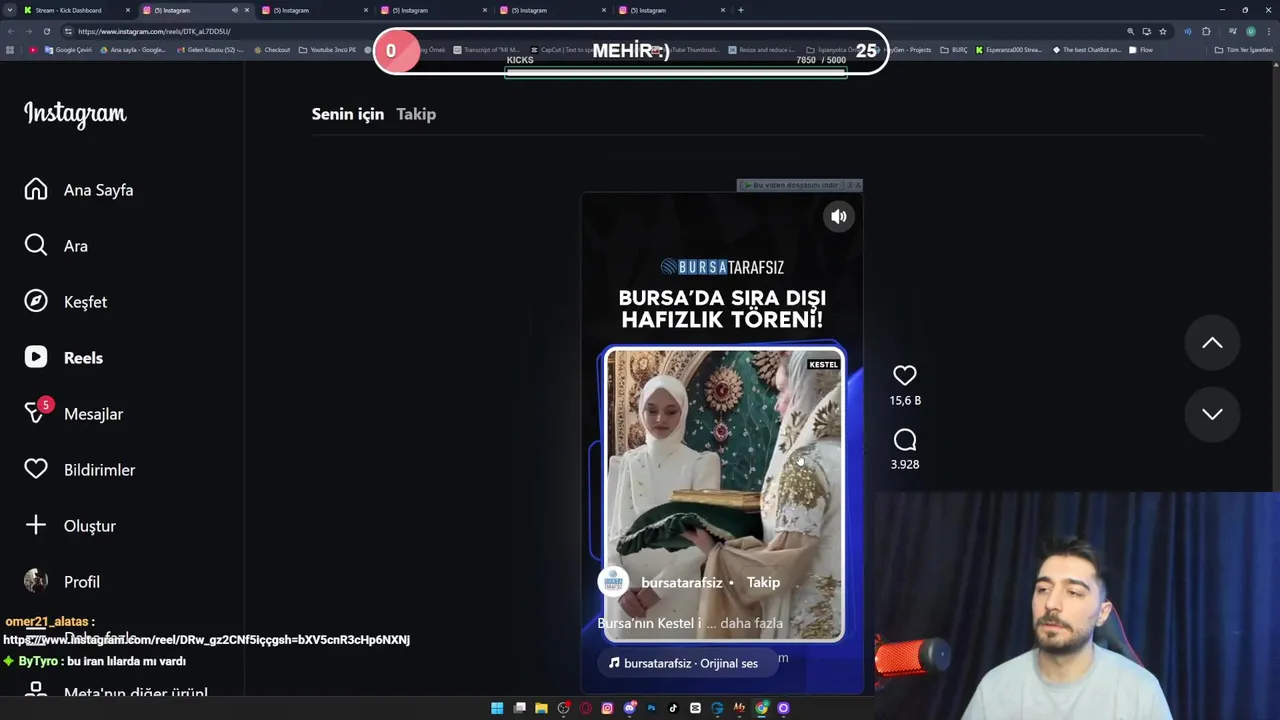Viewport: 1280px width, 720px height.
Task: Follow bursatarafsız with Takip button
Action: tap(763, 582)
